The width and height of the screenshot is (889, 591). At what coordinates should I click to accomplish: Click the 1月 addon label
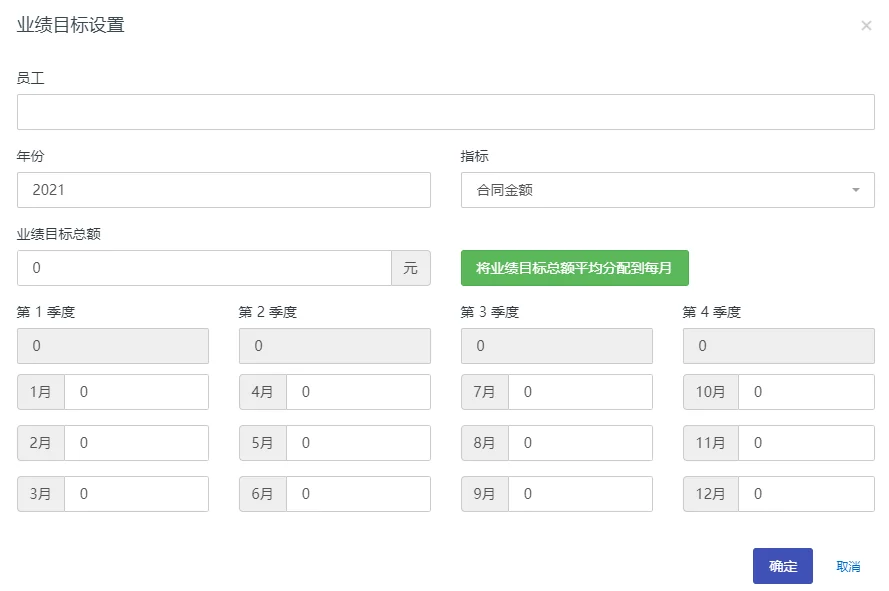tap(41, 392)
